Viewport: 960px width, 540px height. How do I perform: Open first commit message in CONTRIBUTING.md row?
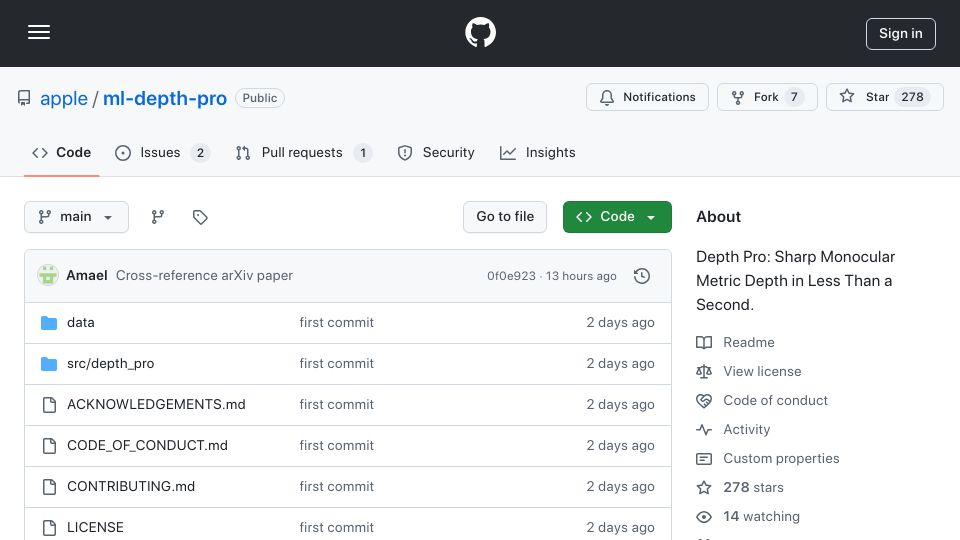tap(336, 487)
